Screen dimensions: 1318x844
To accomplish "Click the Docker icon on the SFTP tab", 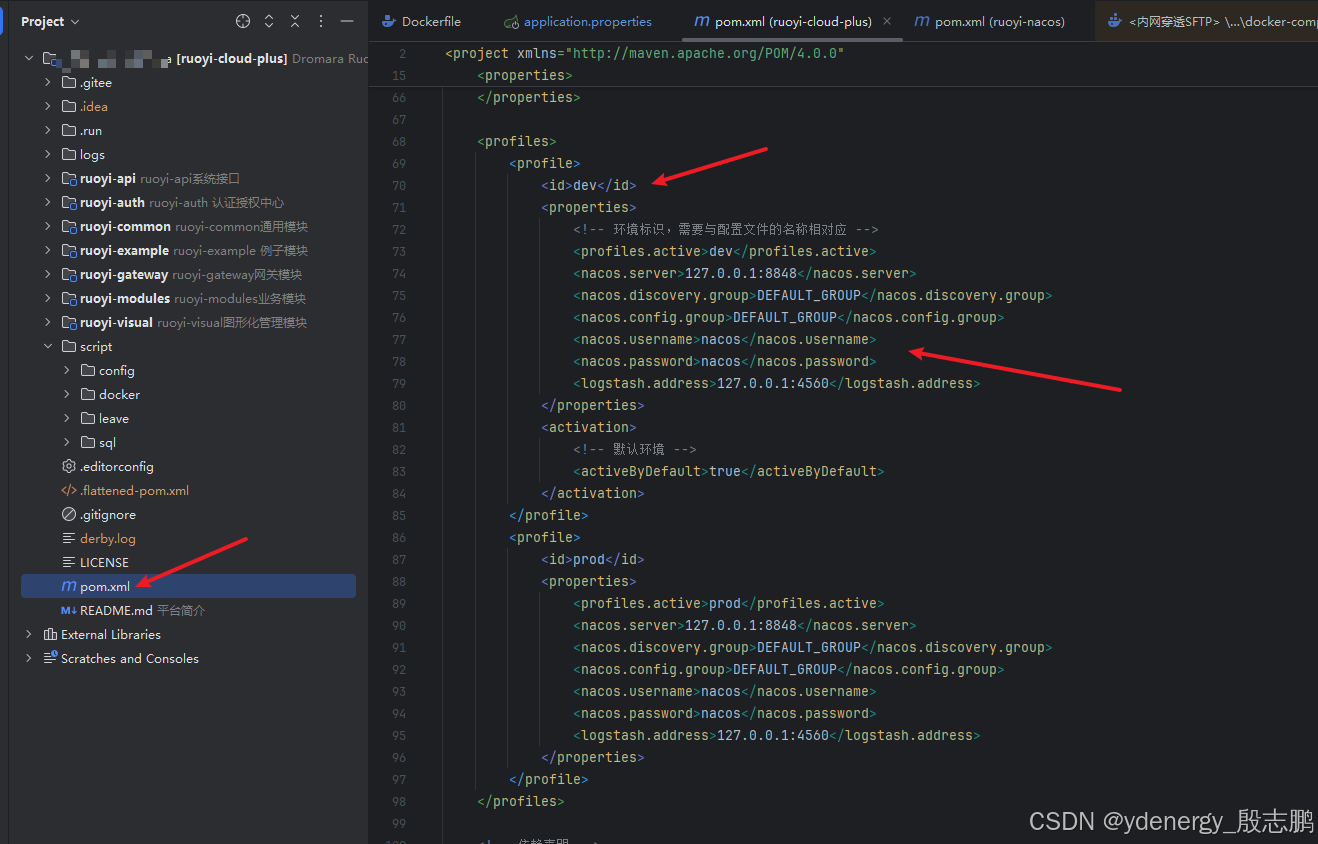I will pyautogui.click(x=1115, y=21).
